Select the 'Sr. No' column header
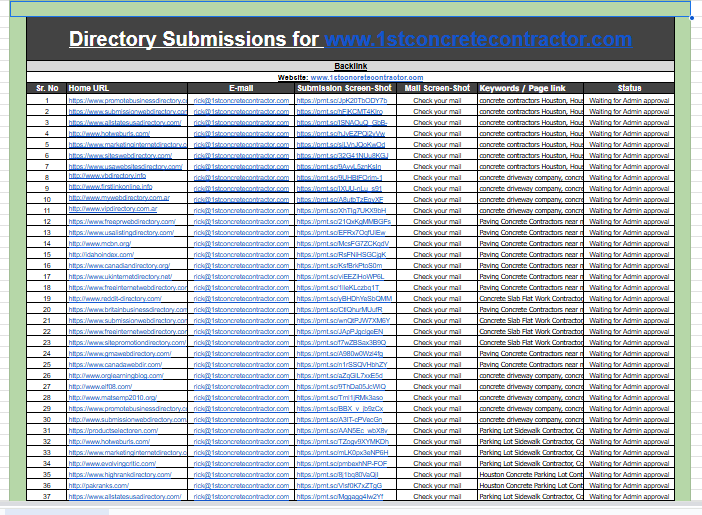This screenshot has height=515, width=702. point(47,88)
